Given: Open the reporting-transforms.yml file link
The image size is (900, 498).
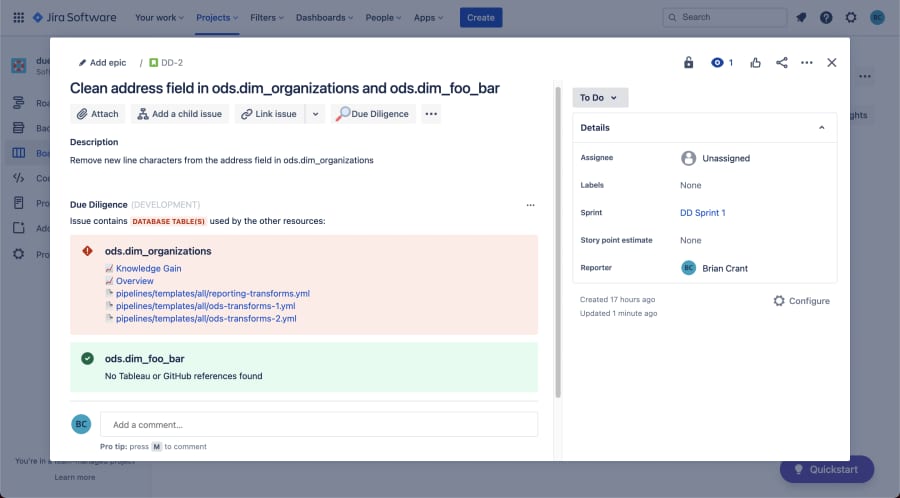Looking at the screenshot, I should [x=213, y=293].
